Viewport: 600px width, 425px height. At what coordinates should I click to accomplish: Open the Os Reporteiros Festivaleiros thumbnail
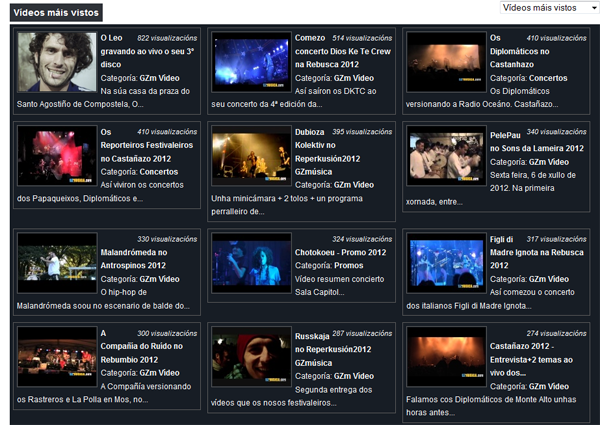(x=56, y=157)
